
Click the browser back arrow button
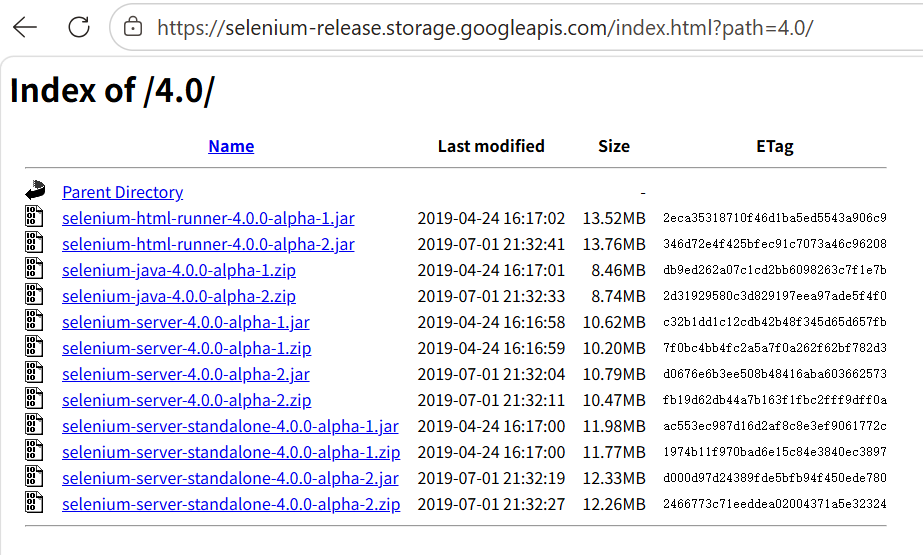click(25, 27)
